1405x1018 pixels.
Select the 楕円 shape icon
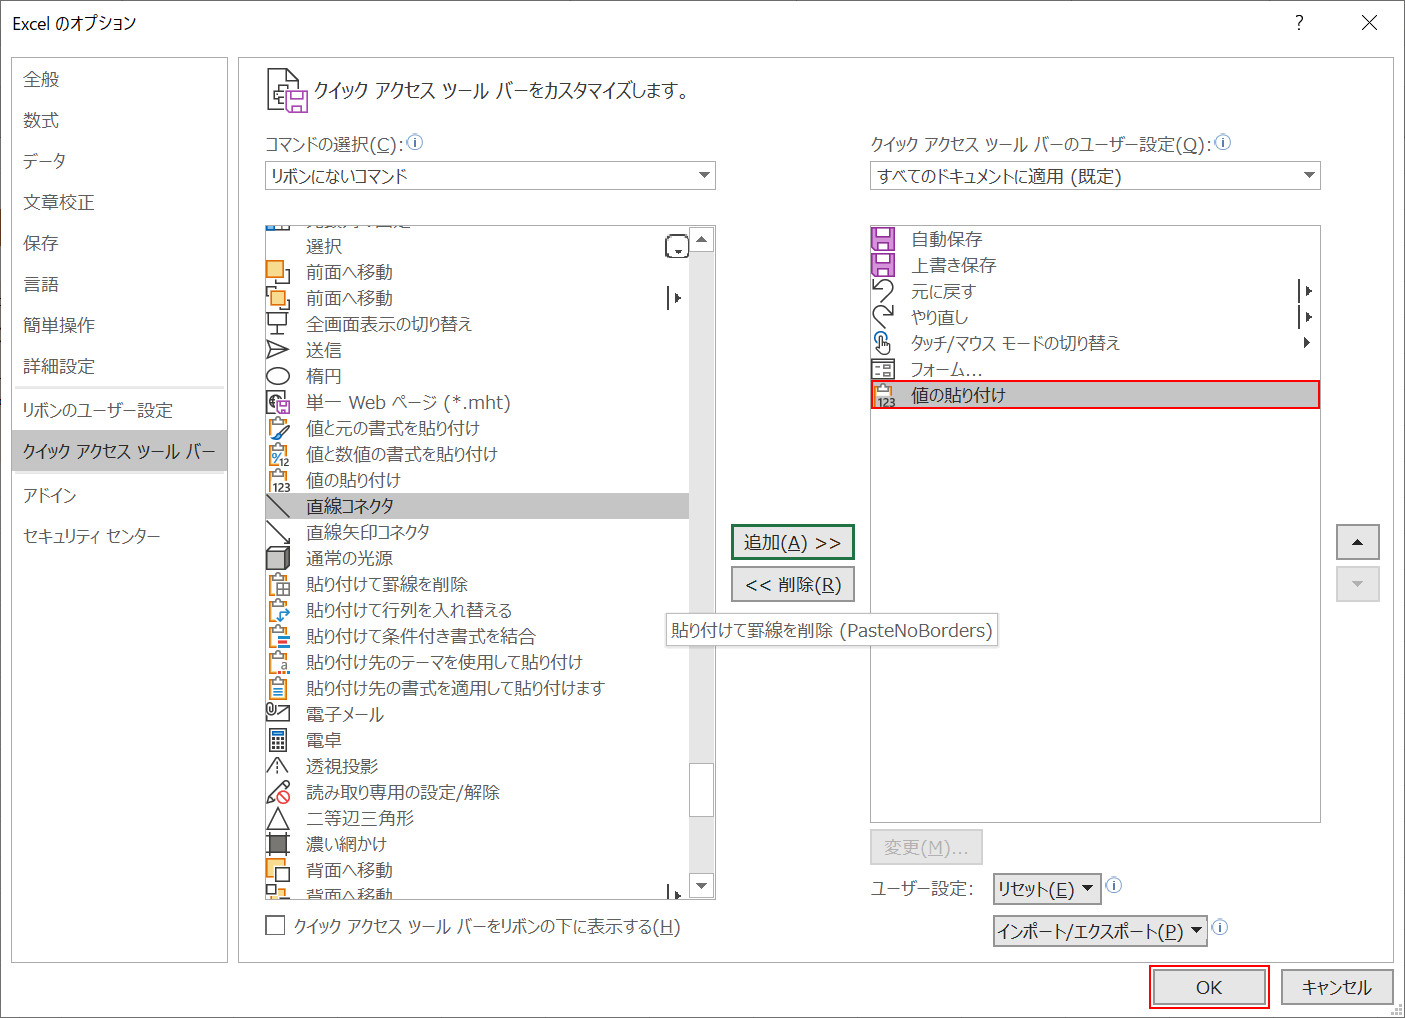click(278, 375)
